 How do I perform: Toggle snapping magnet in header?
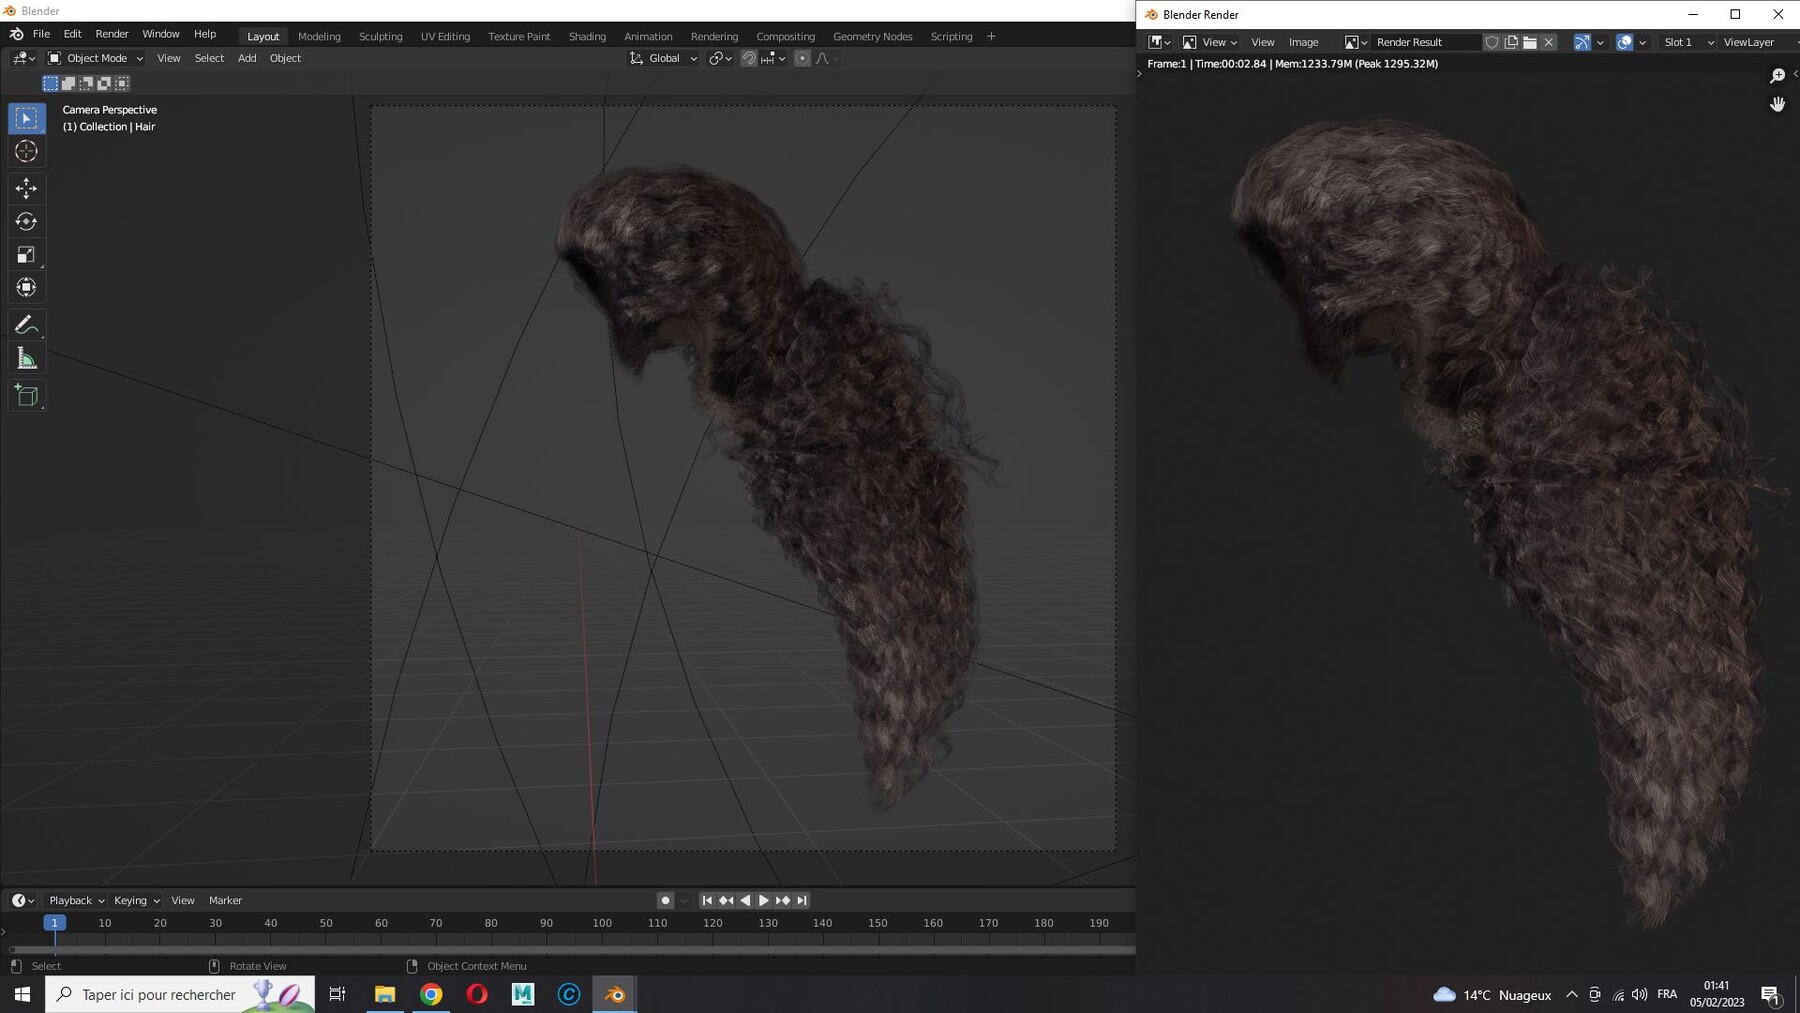point(748,58)
